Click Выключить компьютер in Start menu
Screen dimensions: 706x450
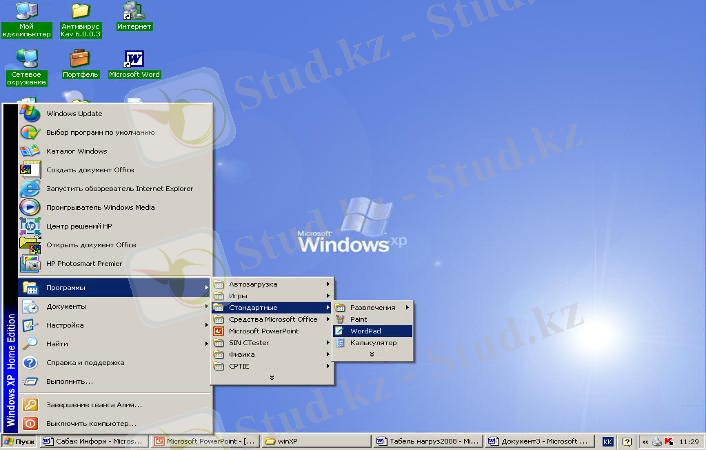click(x=92, y=423)
